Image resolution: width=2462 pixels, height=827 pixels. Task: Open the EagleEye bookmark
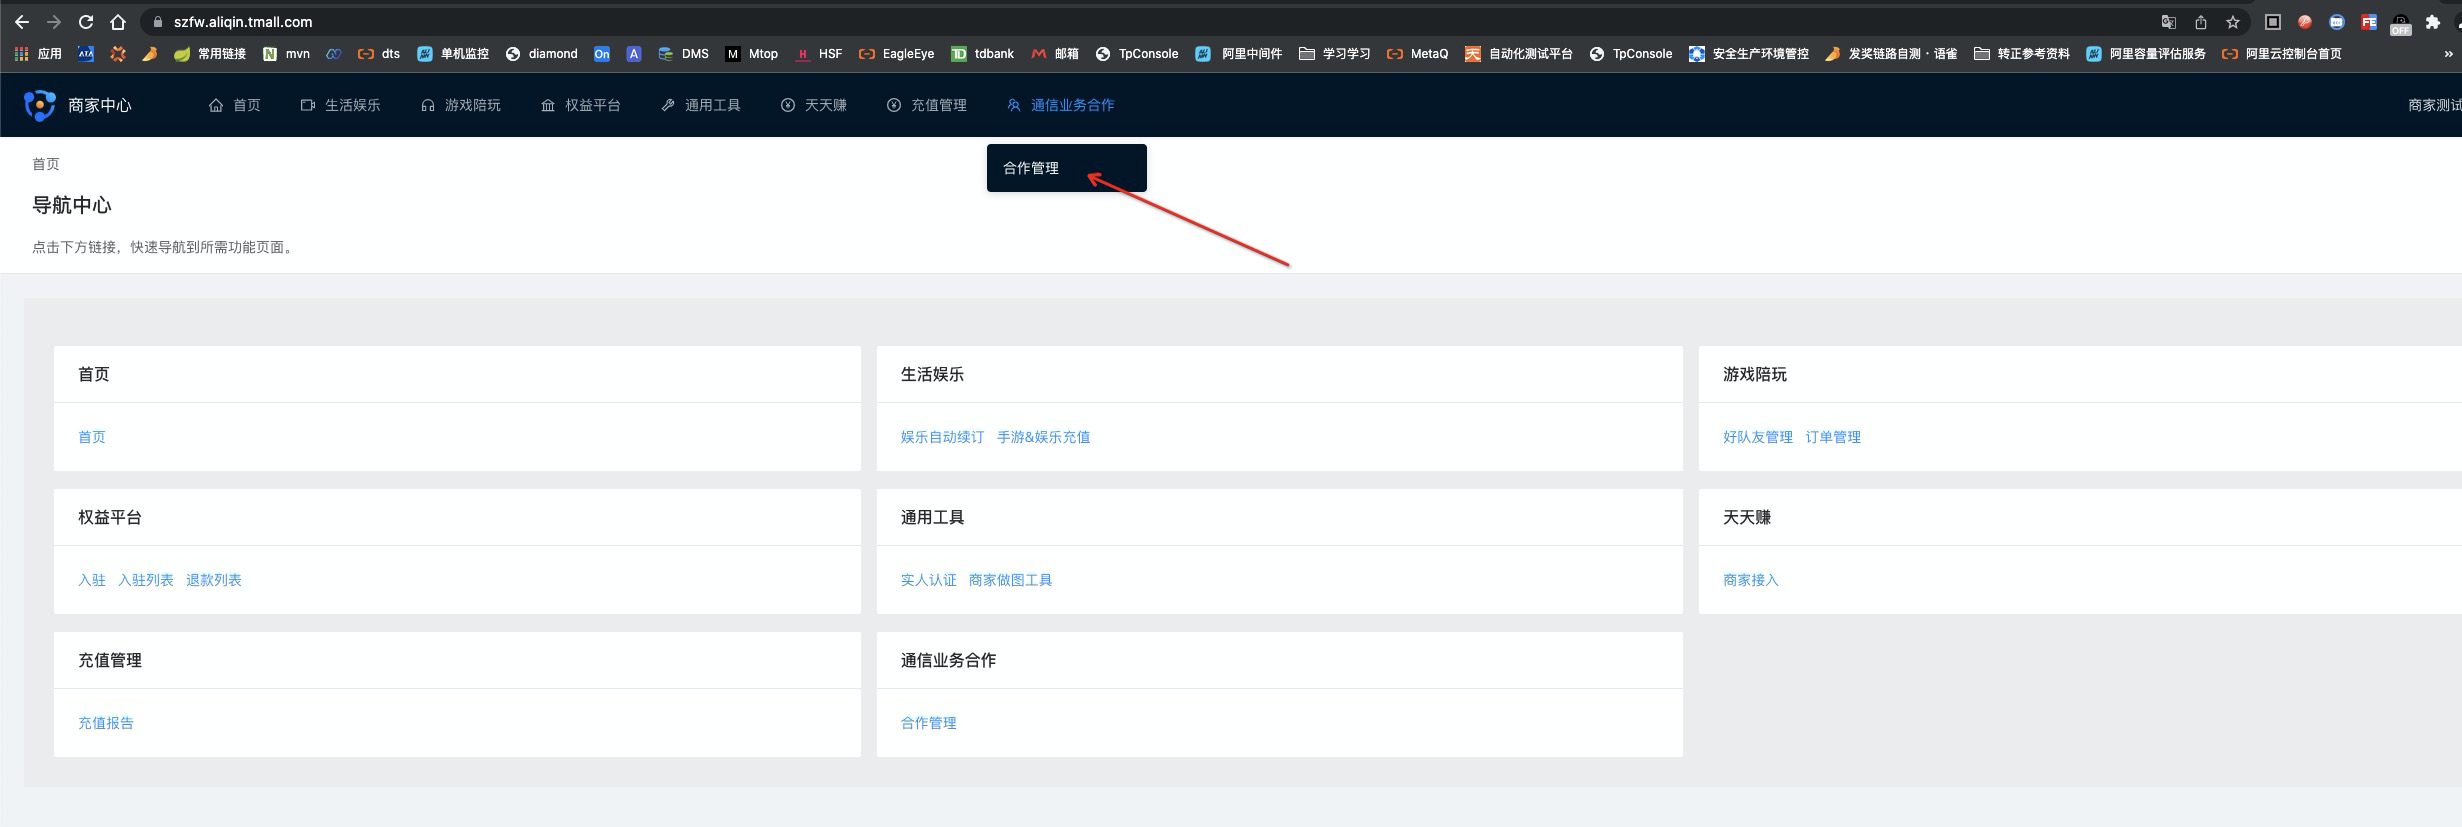pos(897,54)
